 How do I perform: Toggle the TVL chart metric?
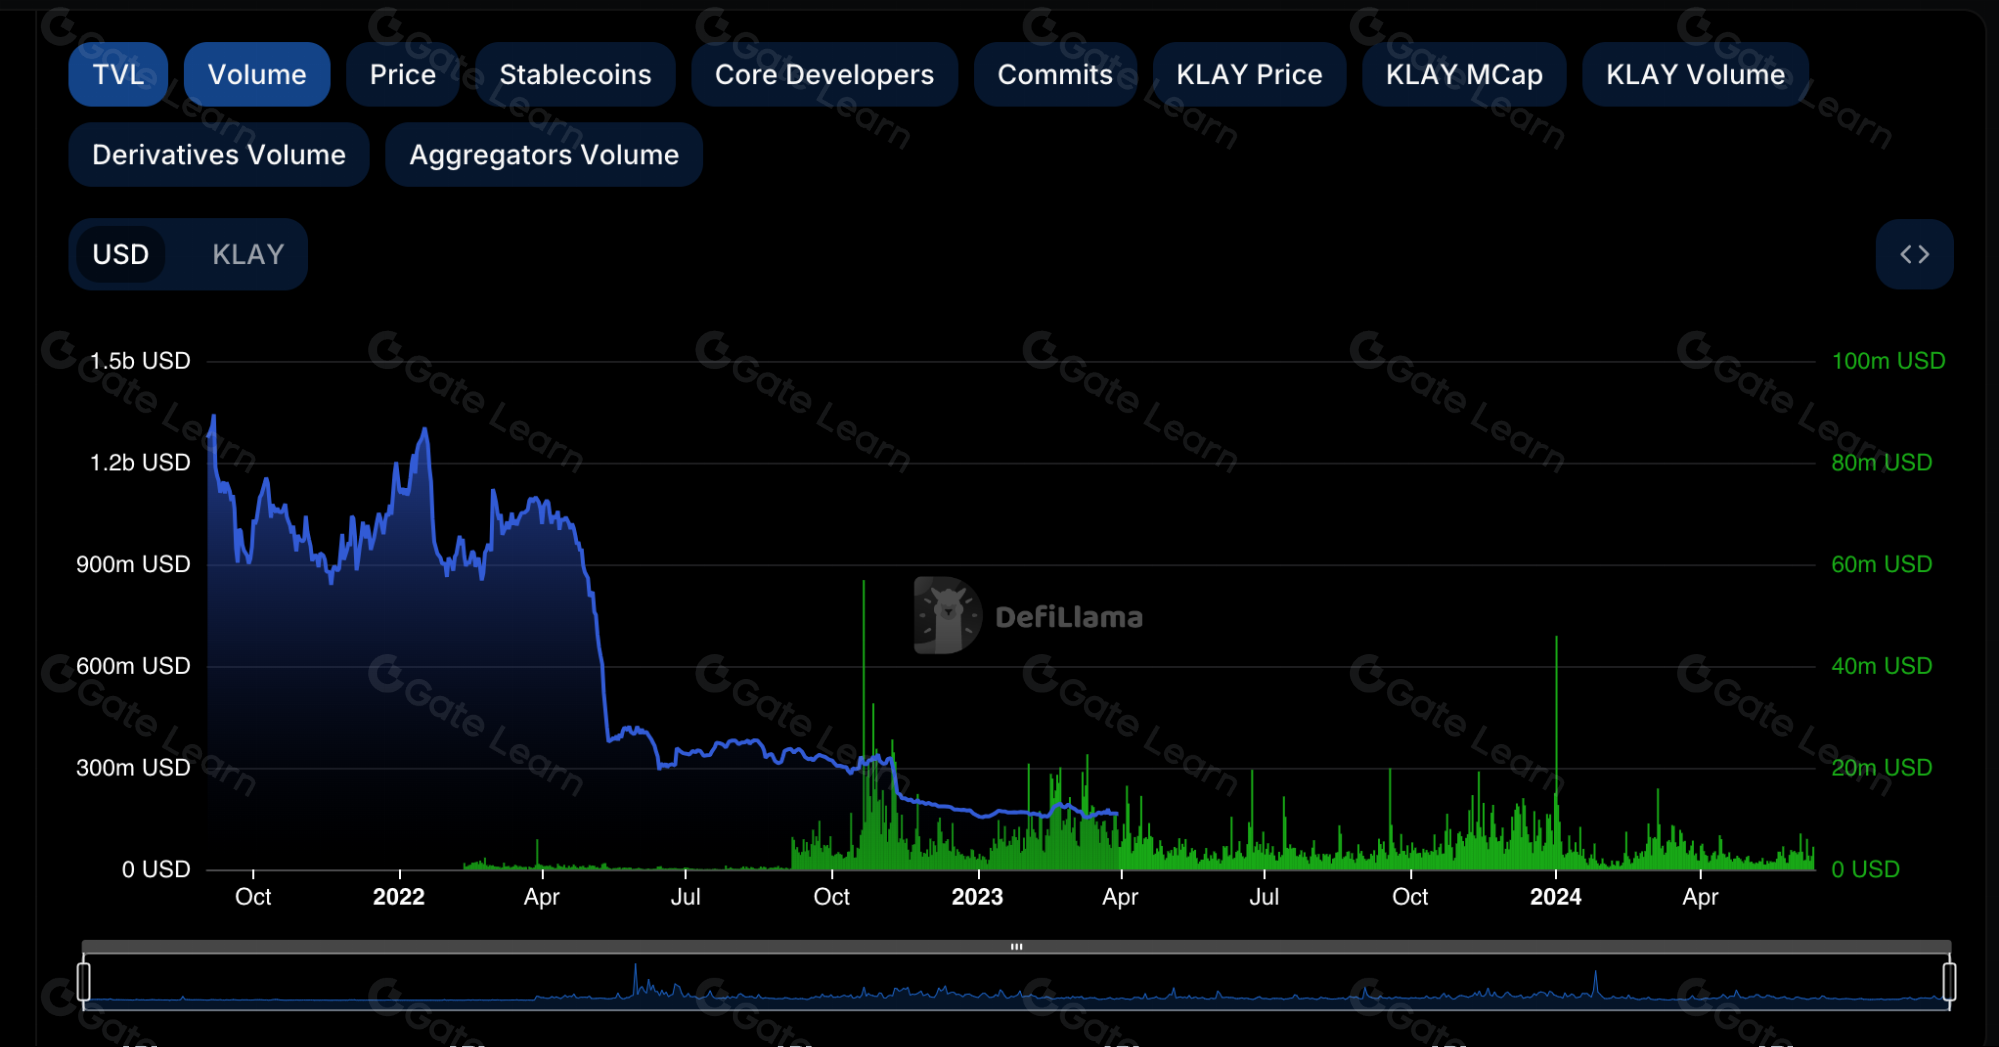(118, 74)
